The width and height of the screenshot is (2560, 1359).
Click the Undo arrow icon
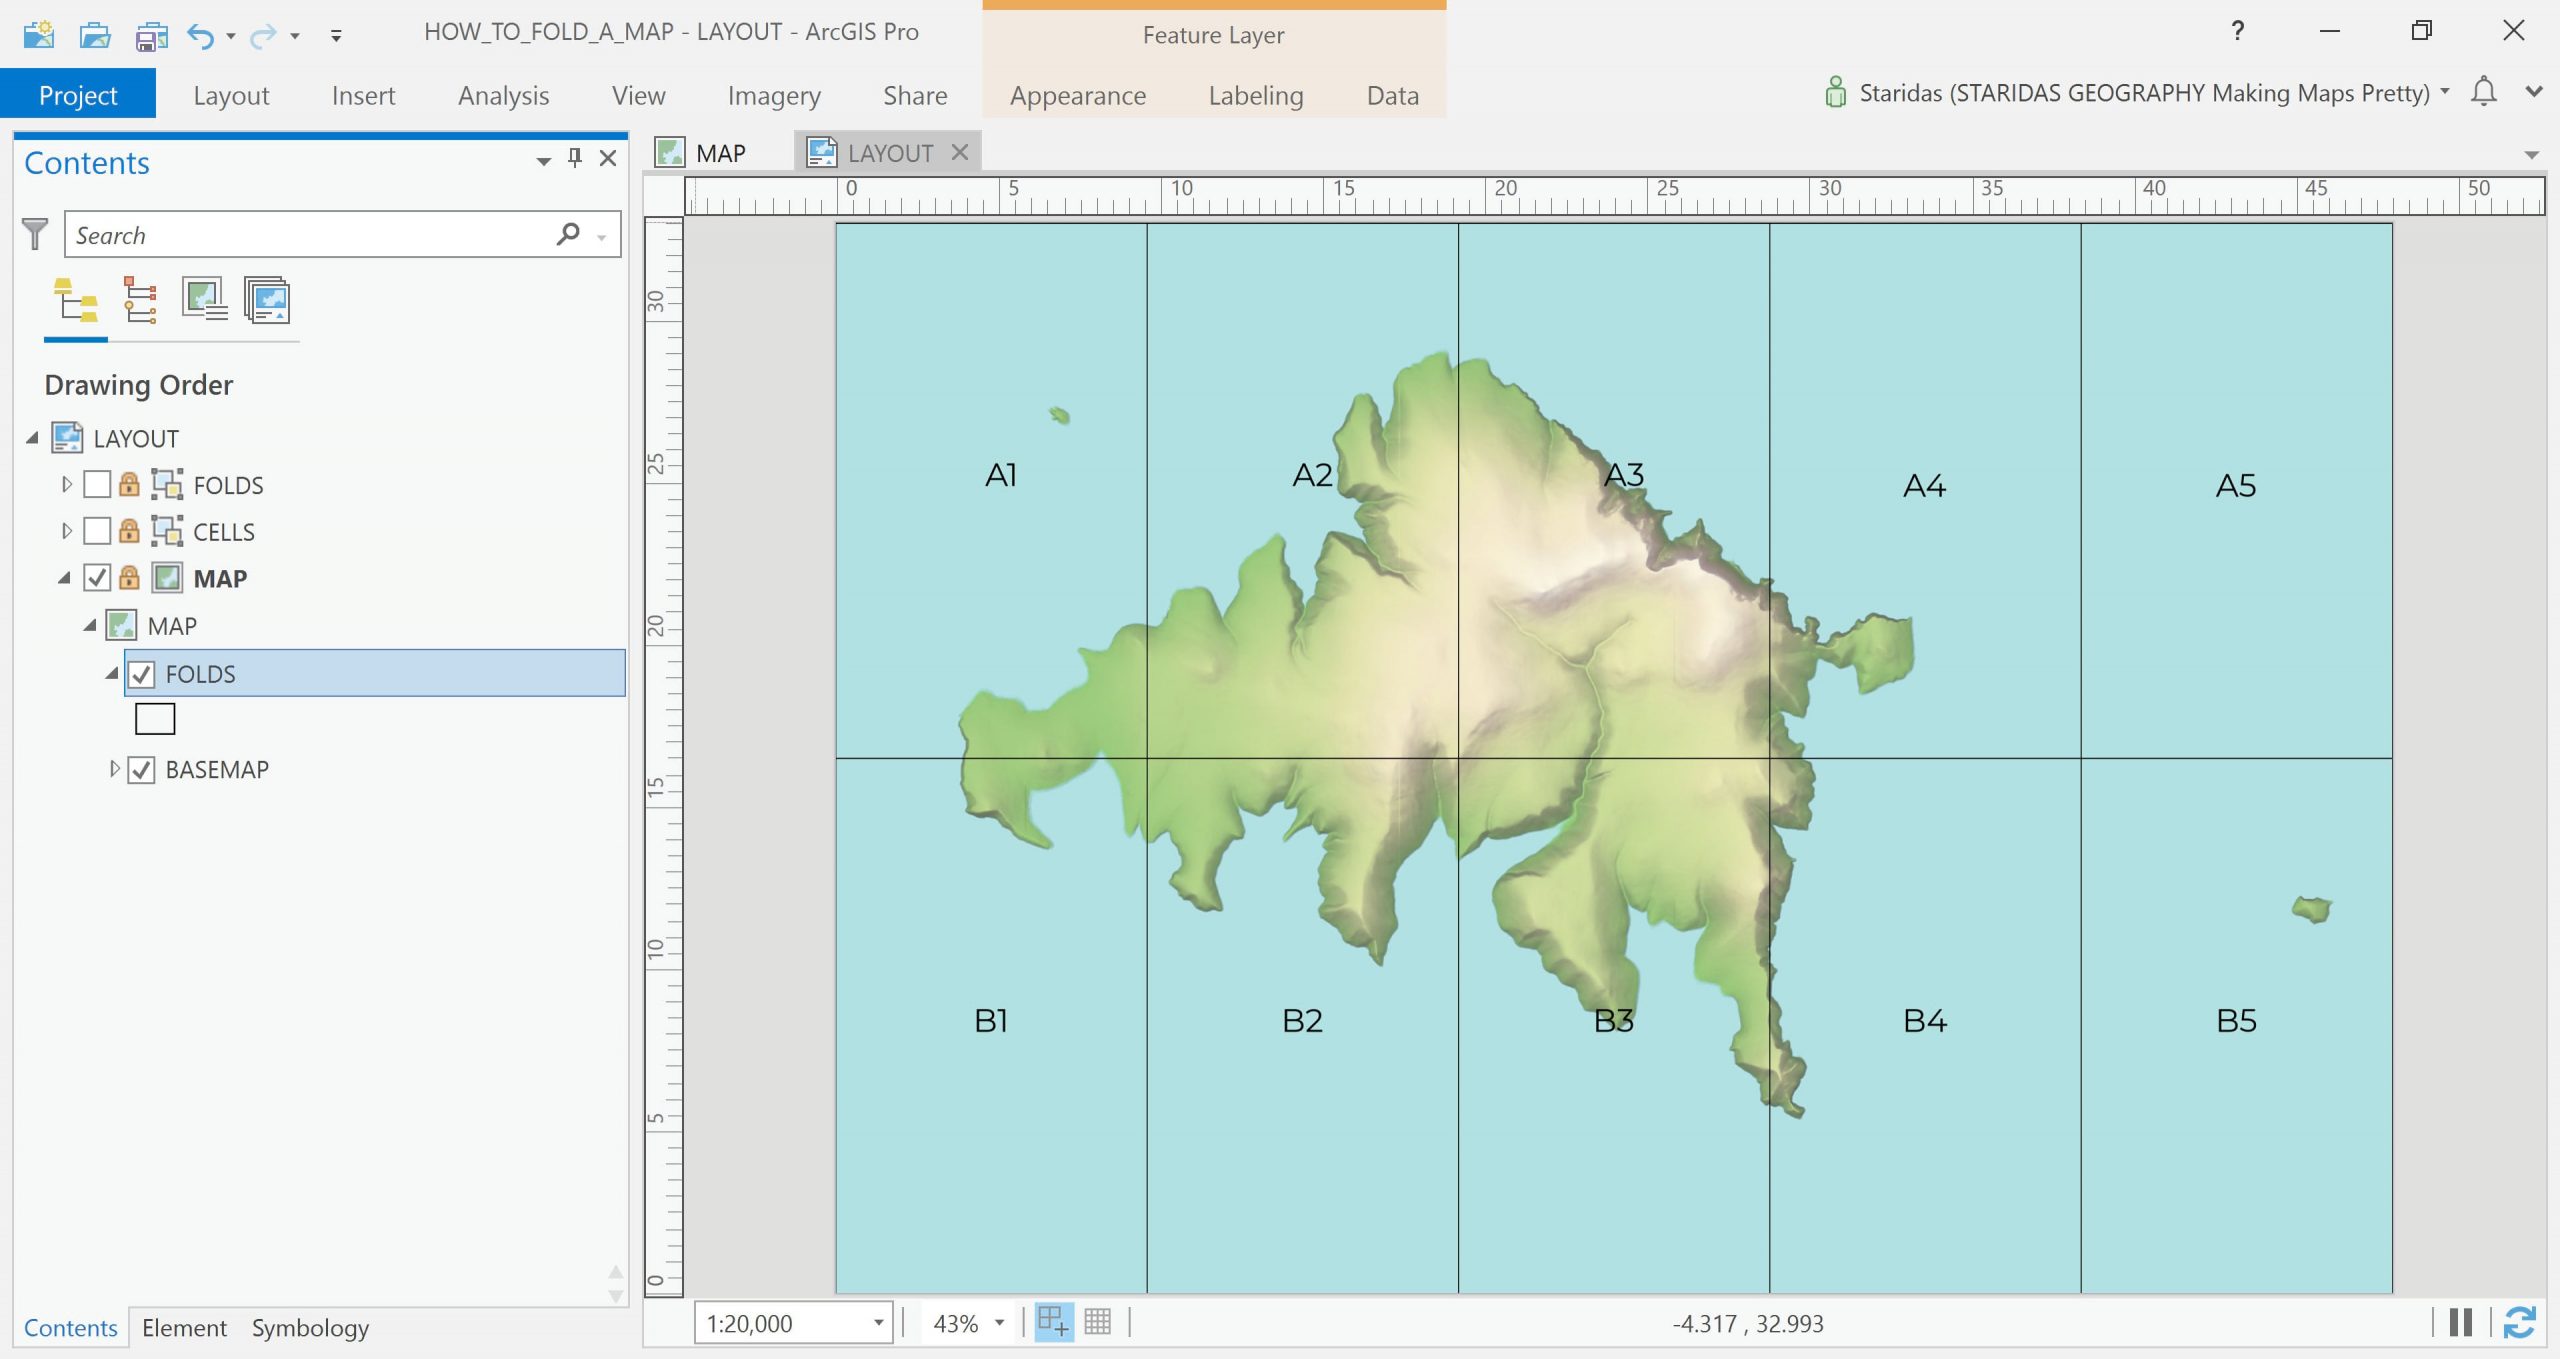tap(200, 36)
